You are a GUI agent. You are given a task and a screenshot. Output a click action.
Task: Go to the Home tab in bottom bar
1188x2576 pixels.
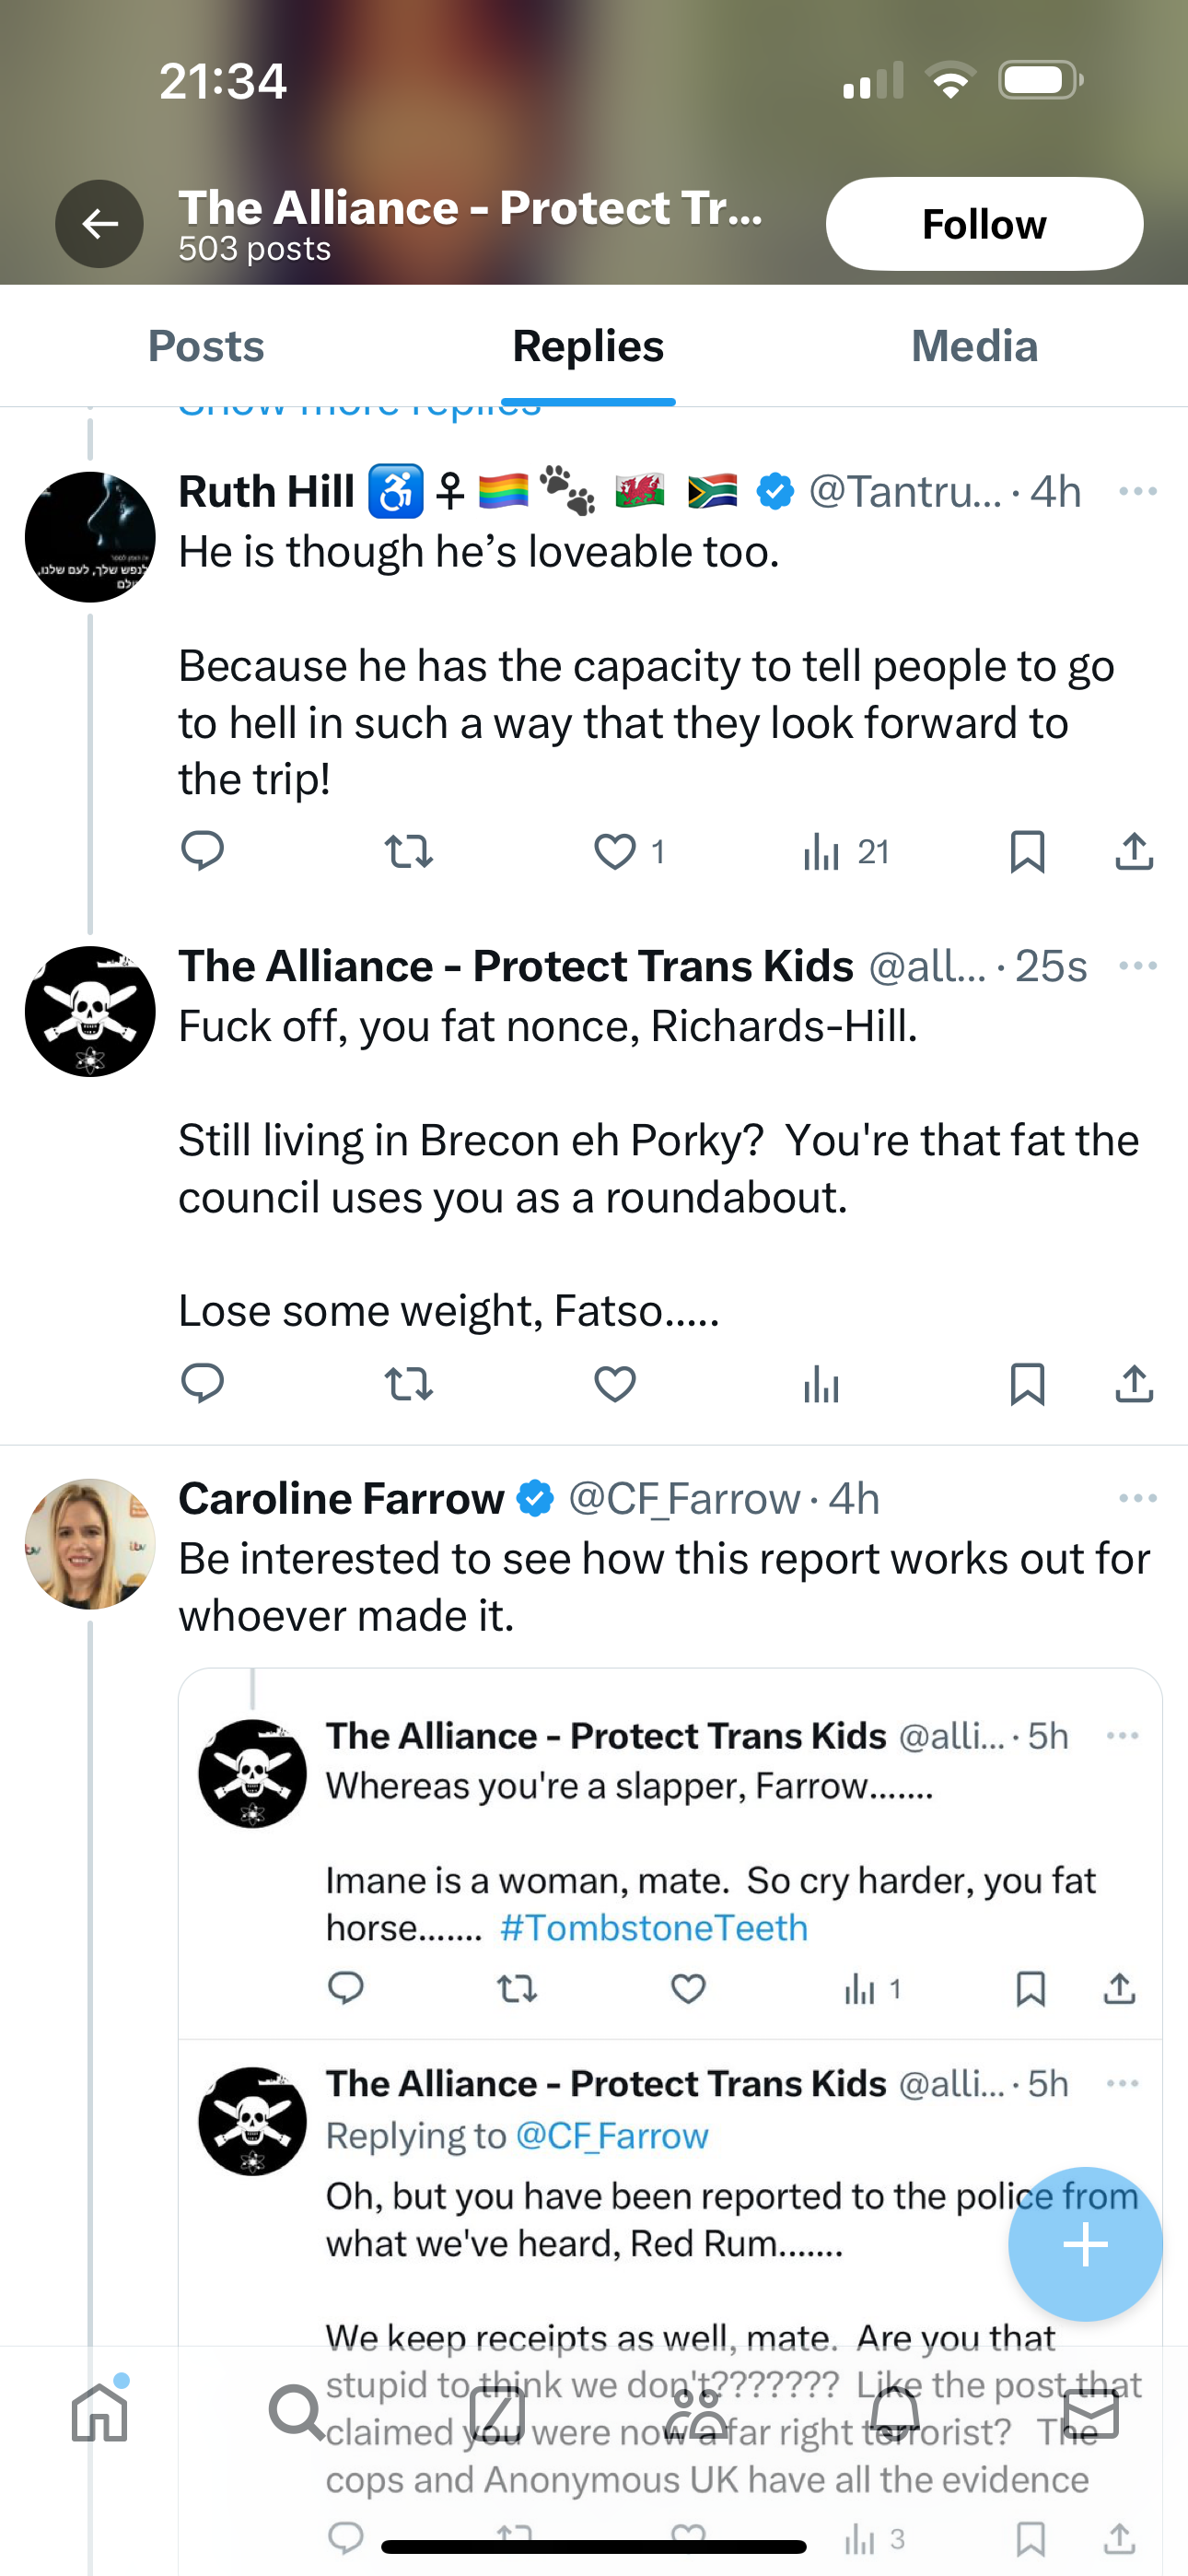click(100, 2412)
